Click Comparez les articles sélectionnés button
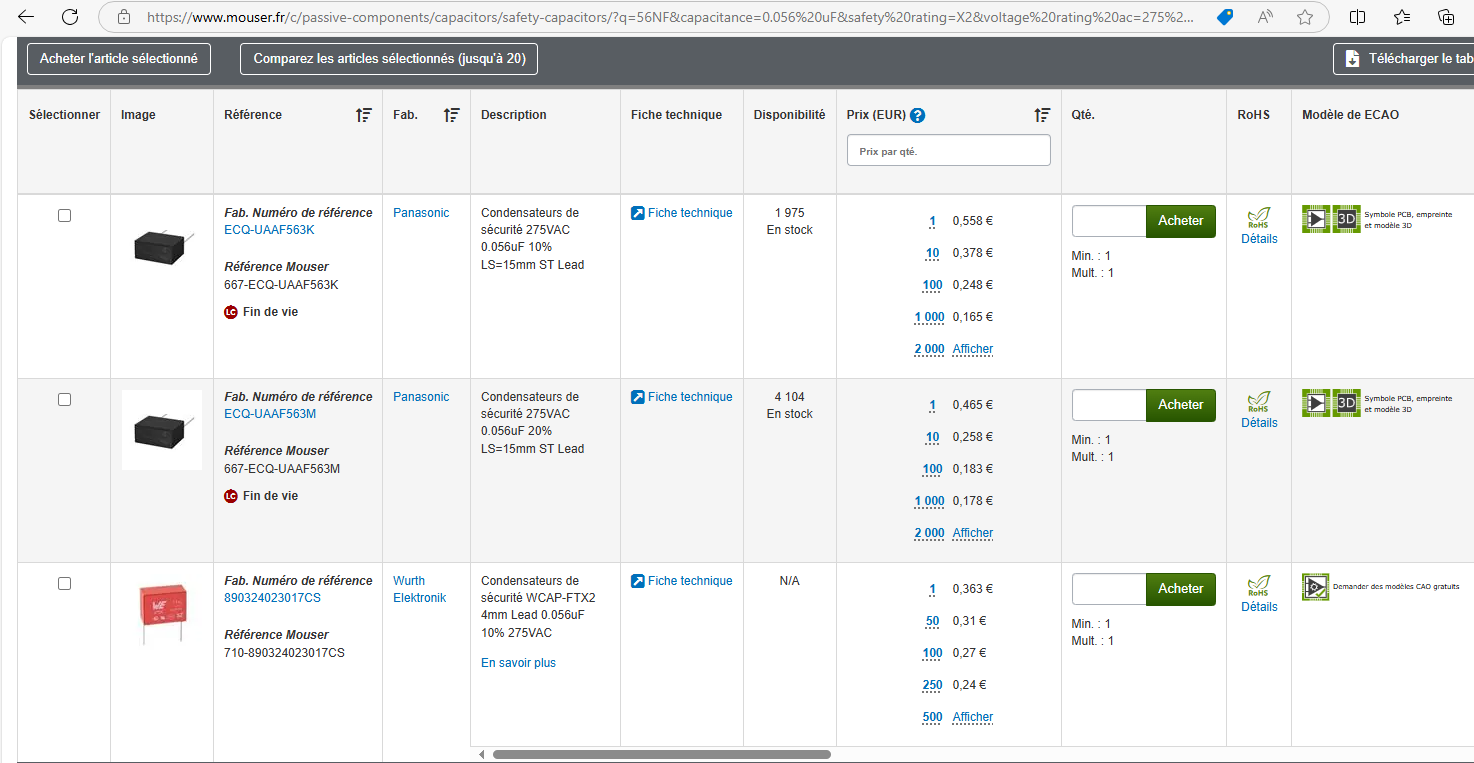1474x763 pixels. pos(389,59)
